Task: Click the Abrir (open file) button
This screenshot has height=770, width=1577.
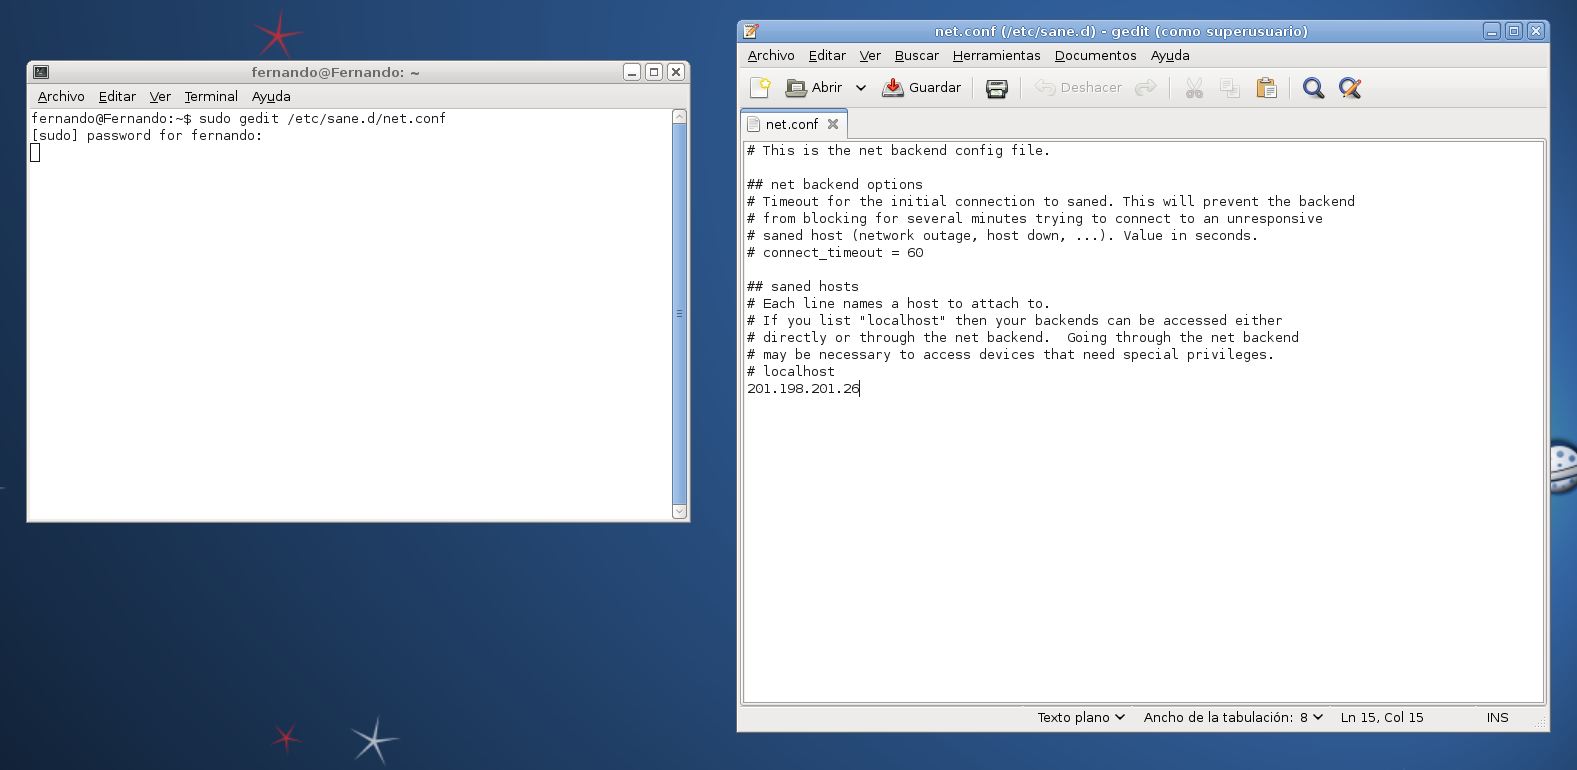Action: coord(815,88)
